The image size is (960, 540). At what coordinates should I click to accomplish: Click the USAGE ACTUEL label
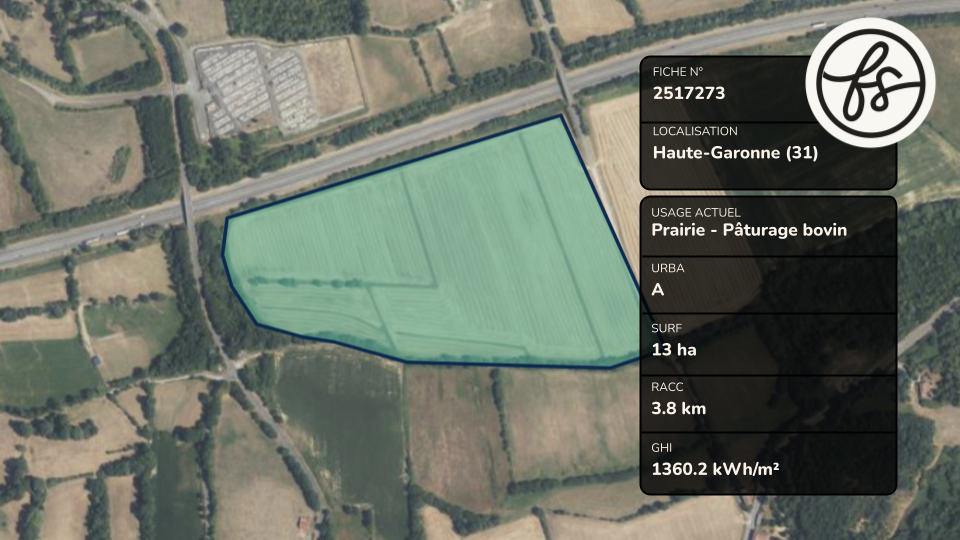click(696, 212)
